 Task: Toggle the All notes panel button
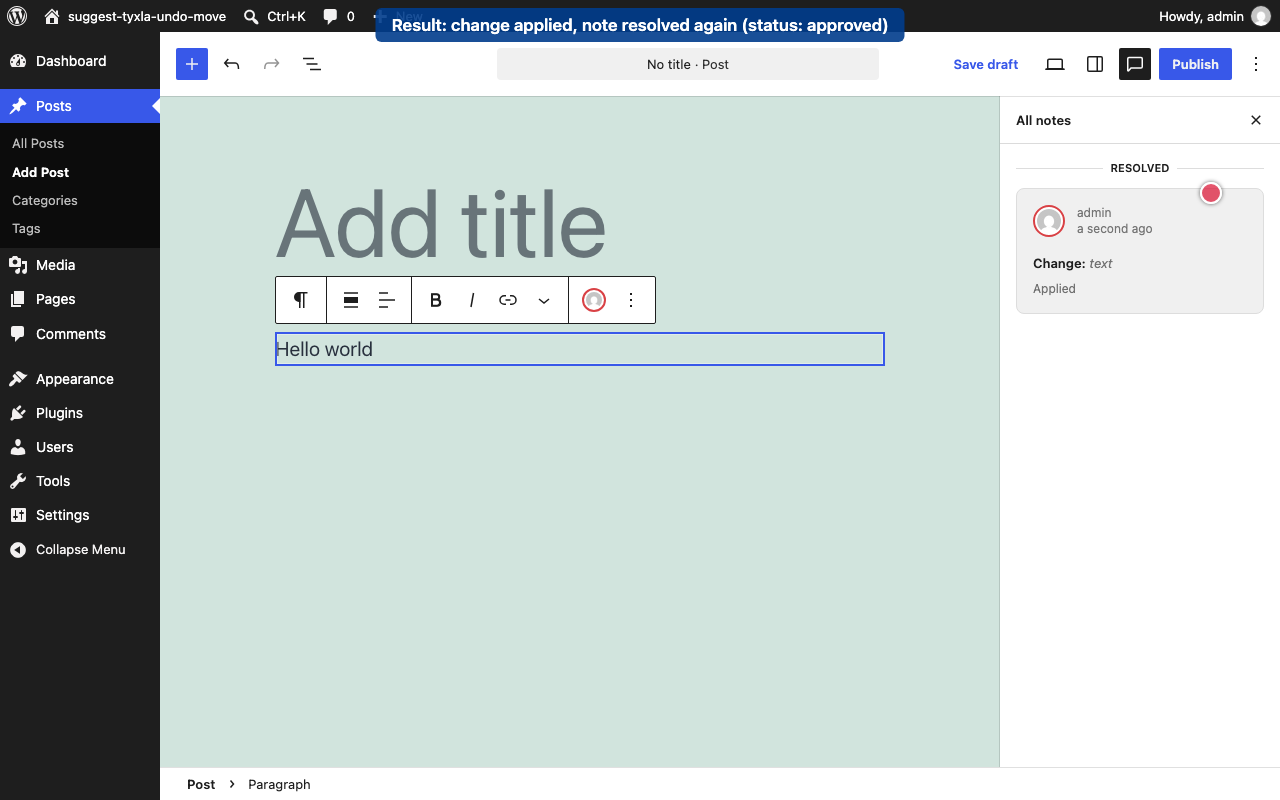coord(1135,64)
